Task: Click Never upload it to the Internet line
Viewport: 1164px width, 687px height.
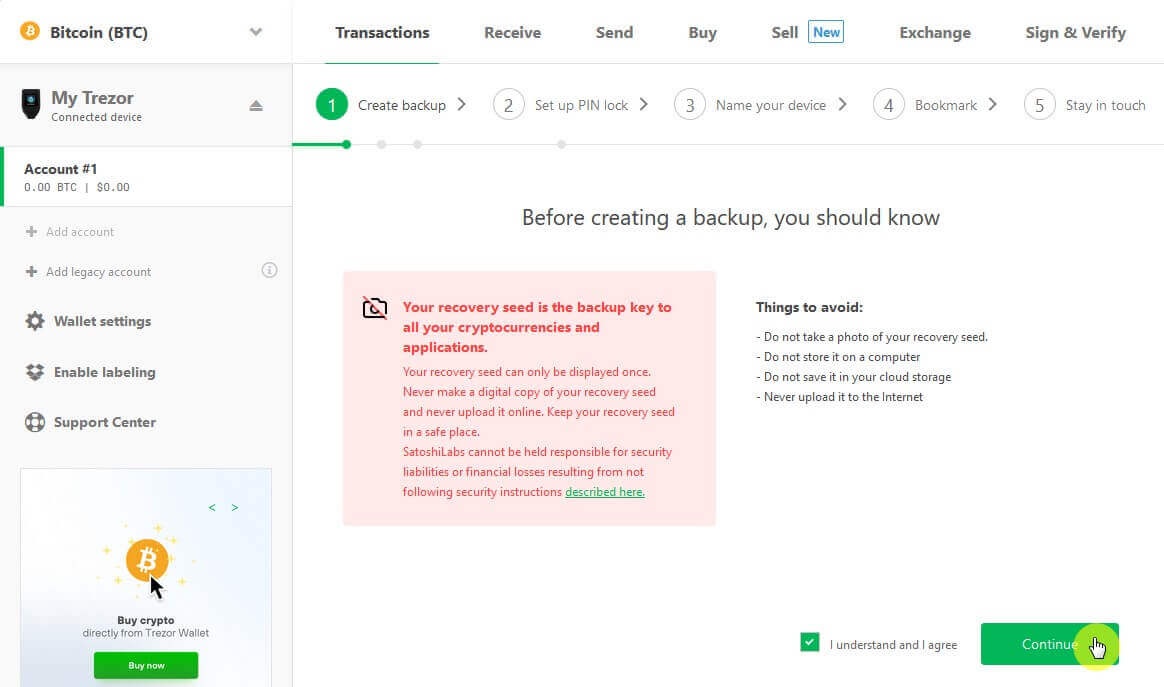Action: (840, 397)
